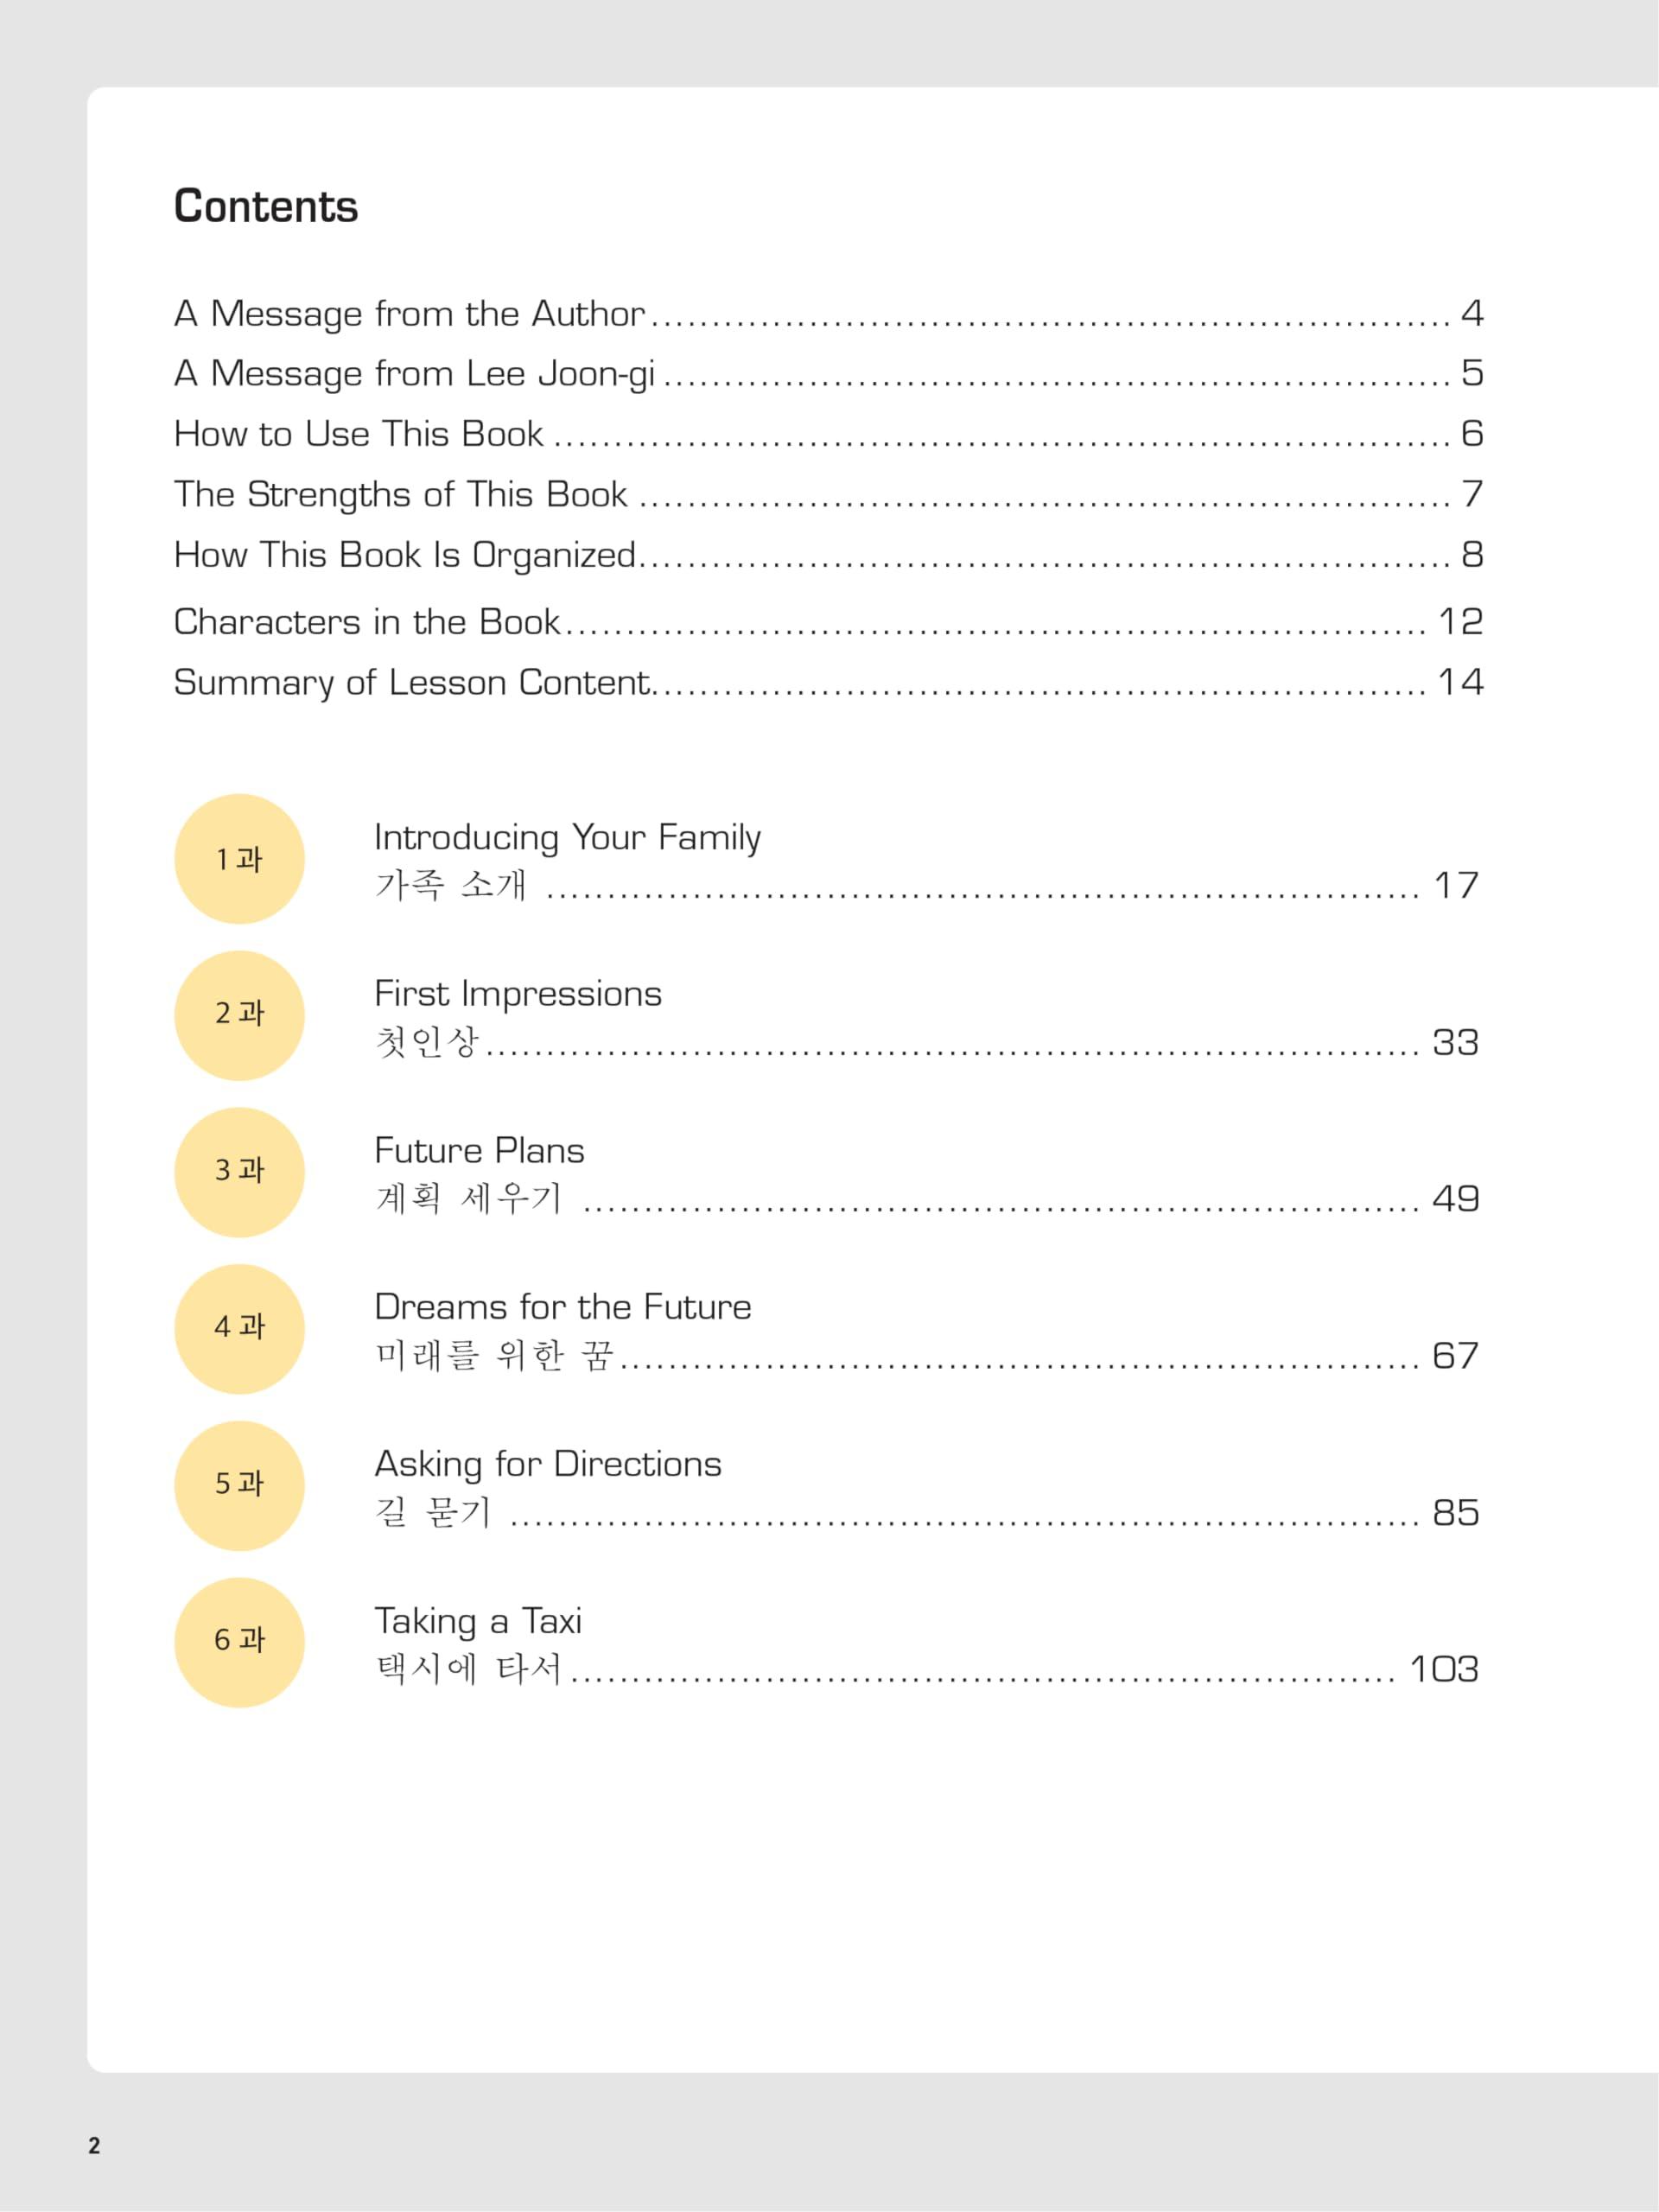Click the "First Impressions" lesson title
The image size is (1659, 2212).
click(x=517, y=994)
